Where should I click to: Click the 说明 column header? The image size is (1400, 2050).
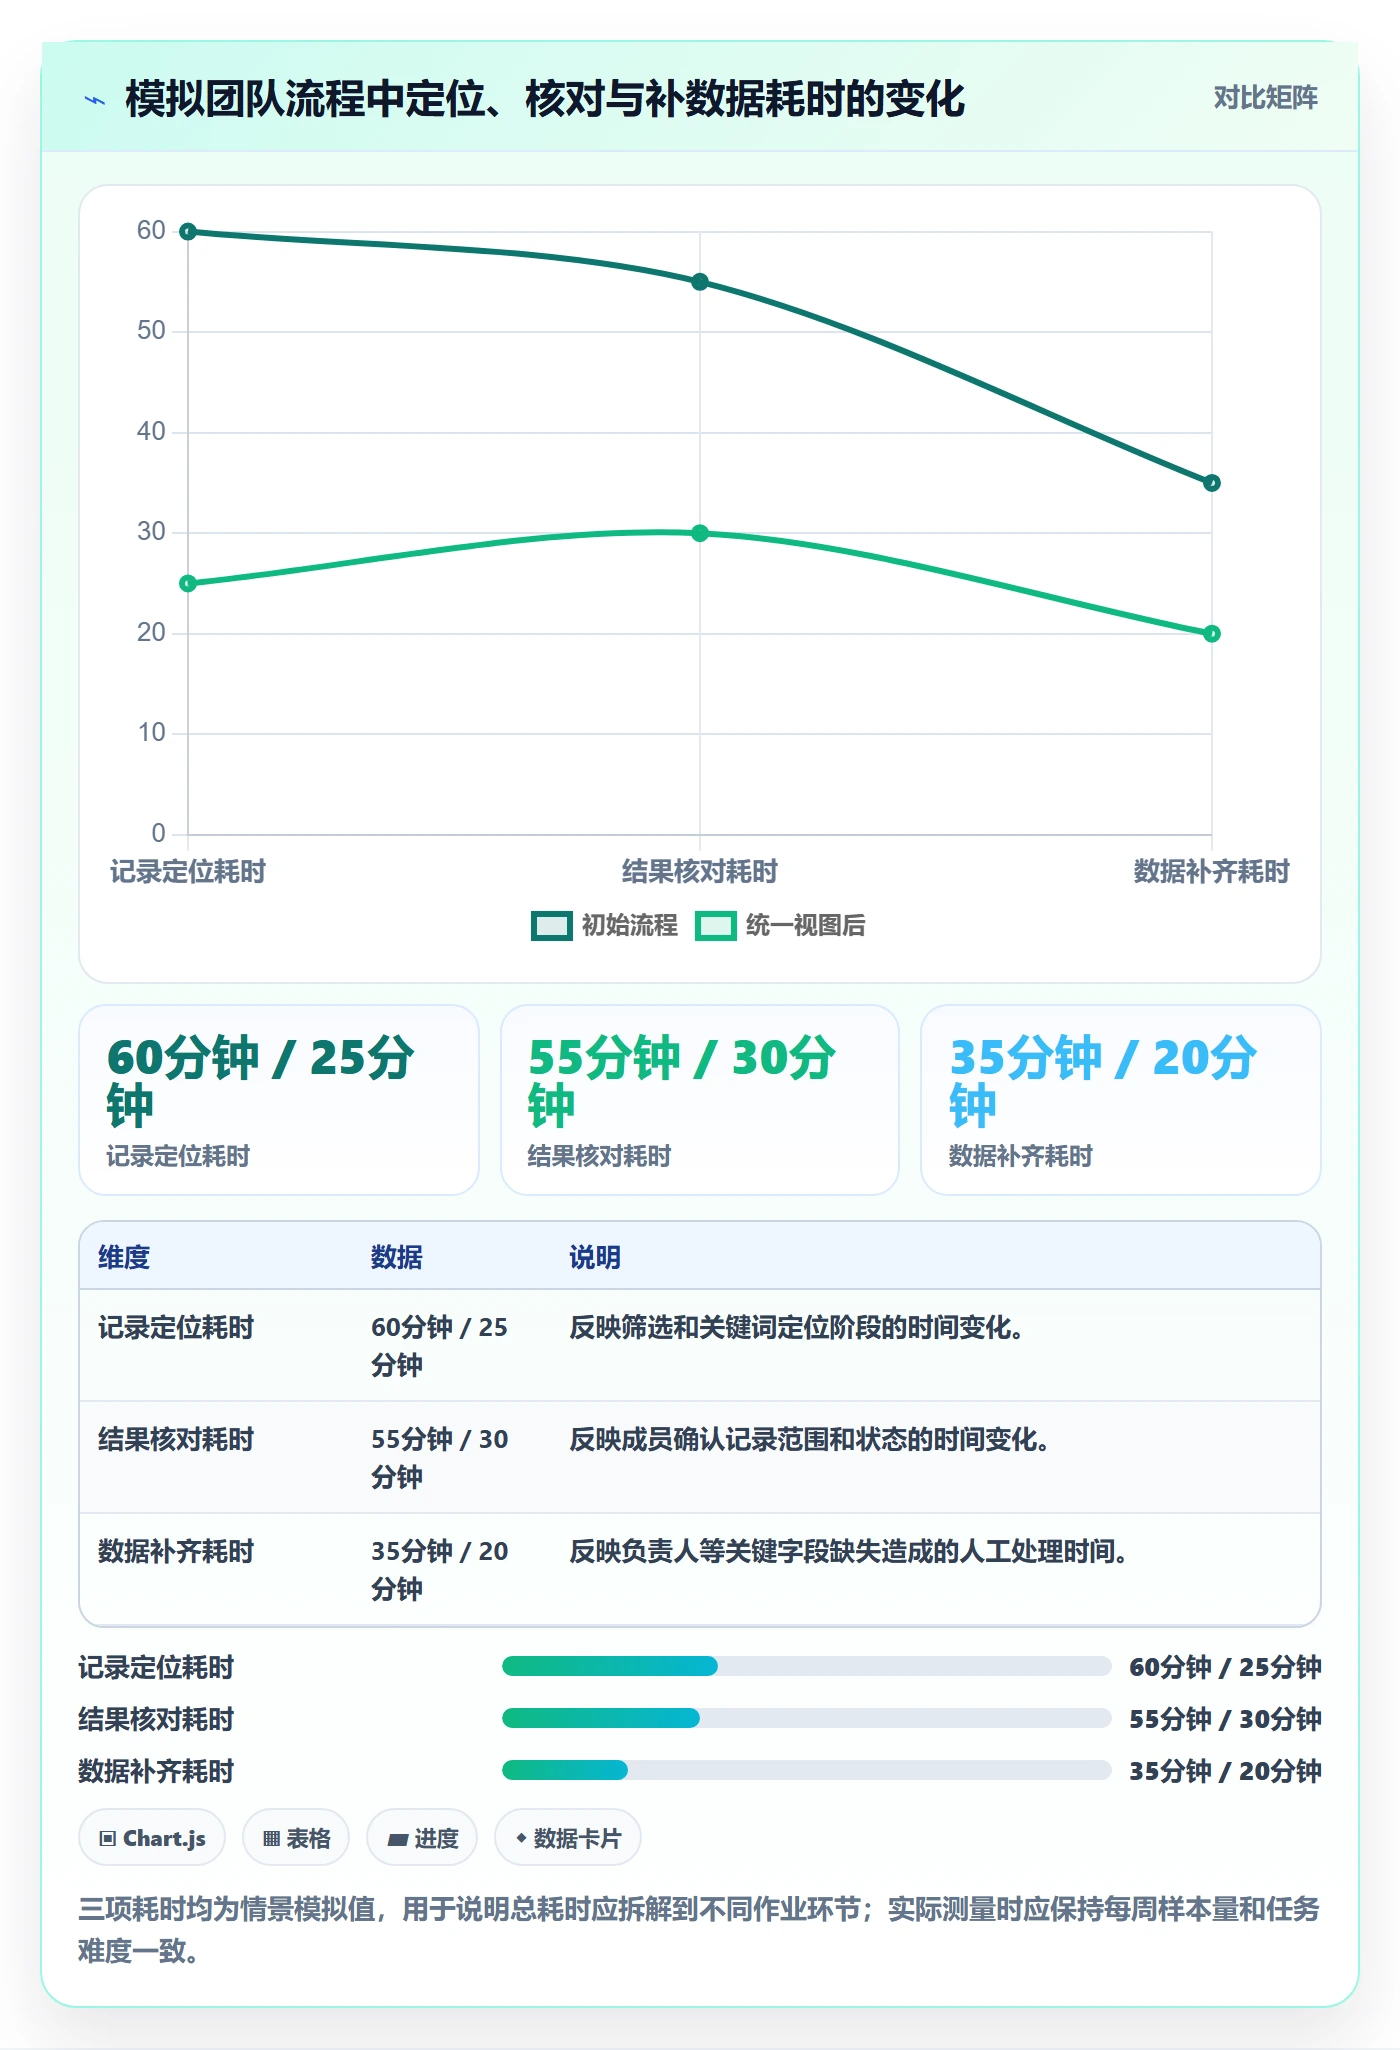[595, 1257]
